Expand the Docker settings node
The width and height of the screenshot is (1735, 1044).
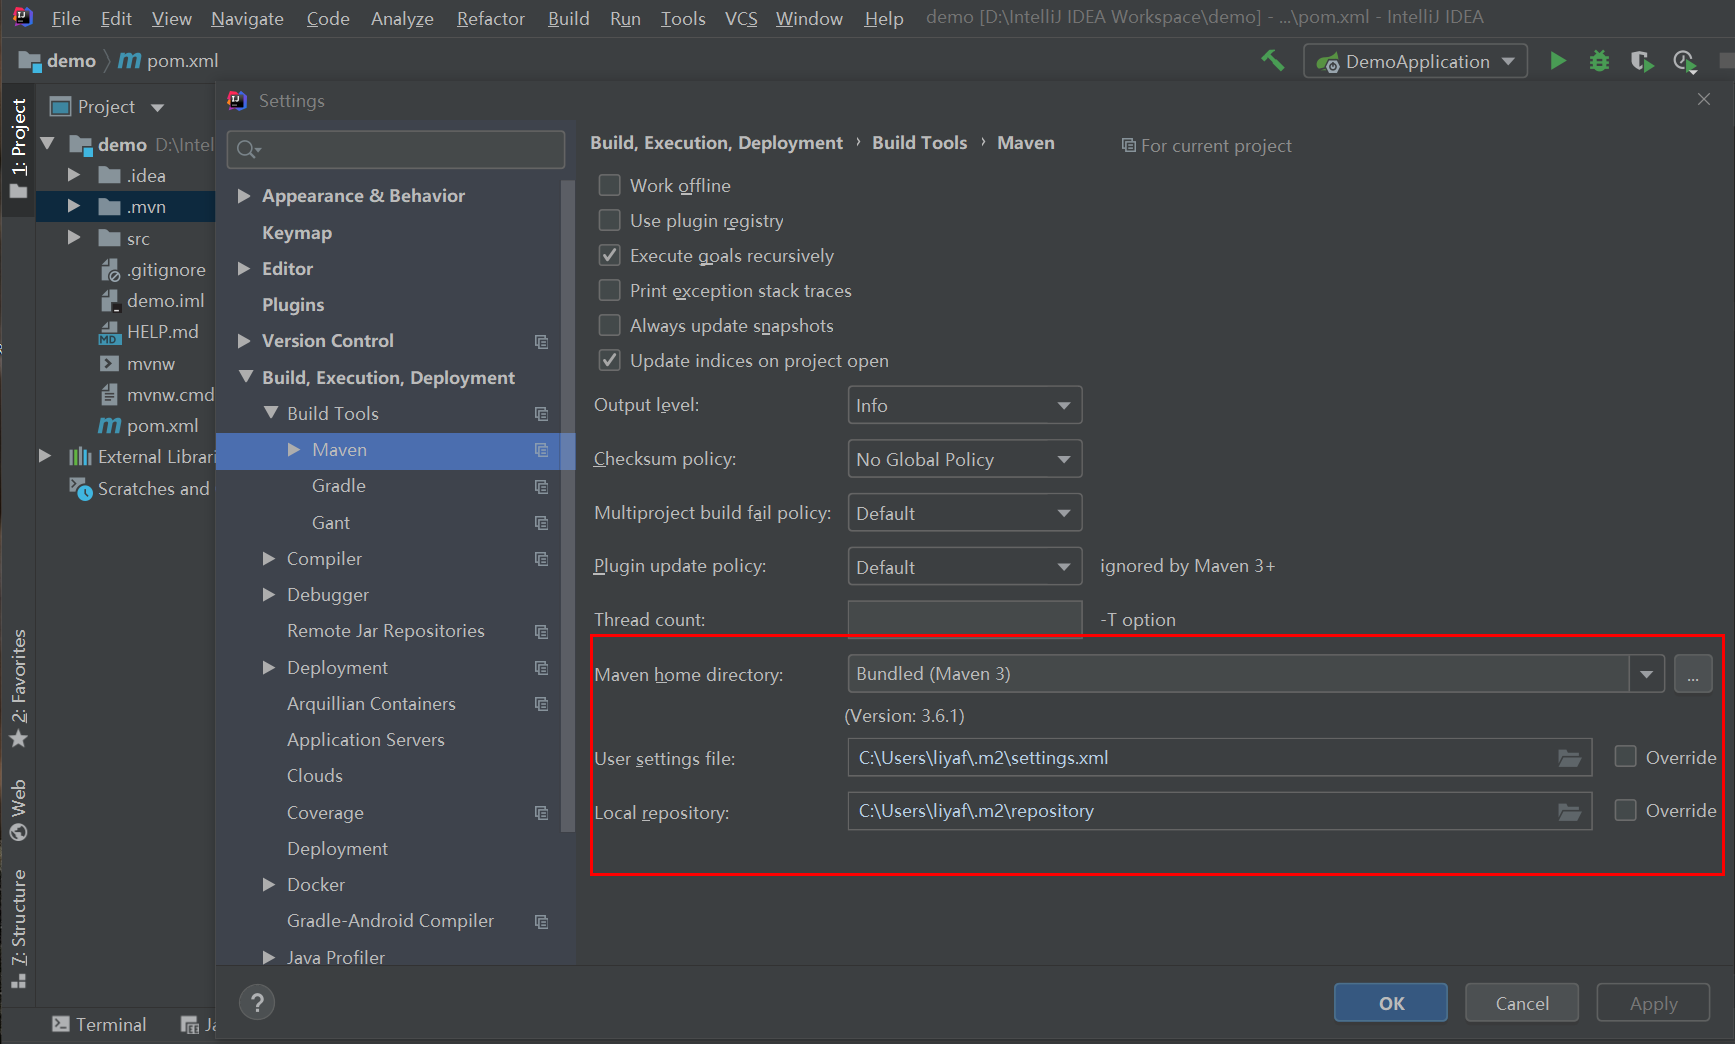tap(268, 884)
